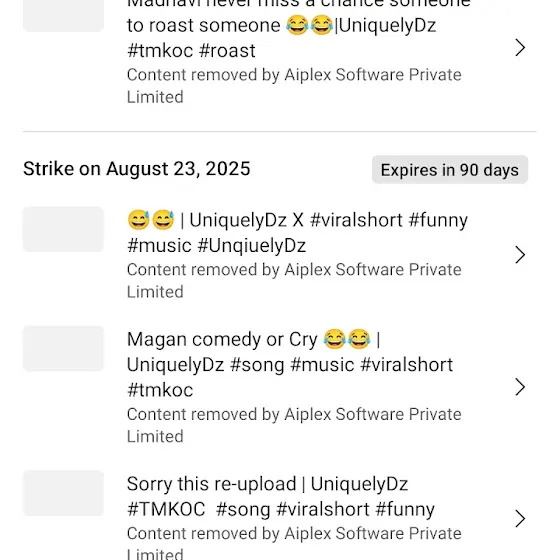The image size is (560, 560).
Task: Tap removal notice under Magan comedy #tmkoc
Action: point(294,425)
